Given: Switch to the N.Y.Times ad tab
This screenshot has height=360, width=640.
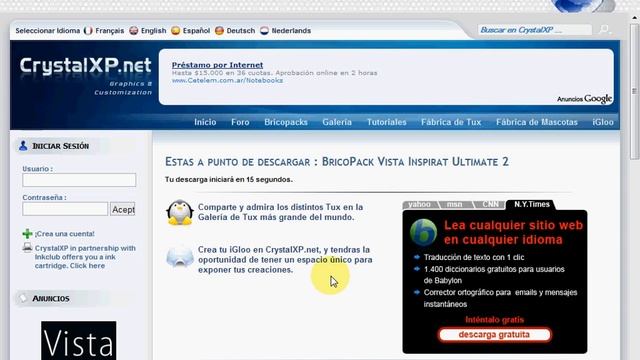Looking at the screenshot, I should (531, 204).
